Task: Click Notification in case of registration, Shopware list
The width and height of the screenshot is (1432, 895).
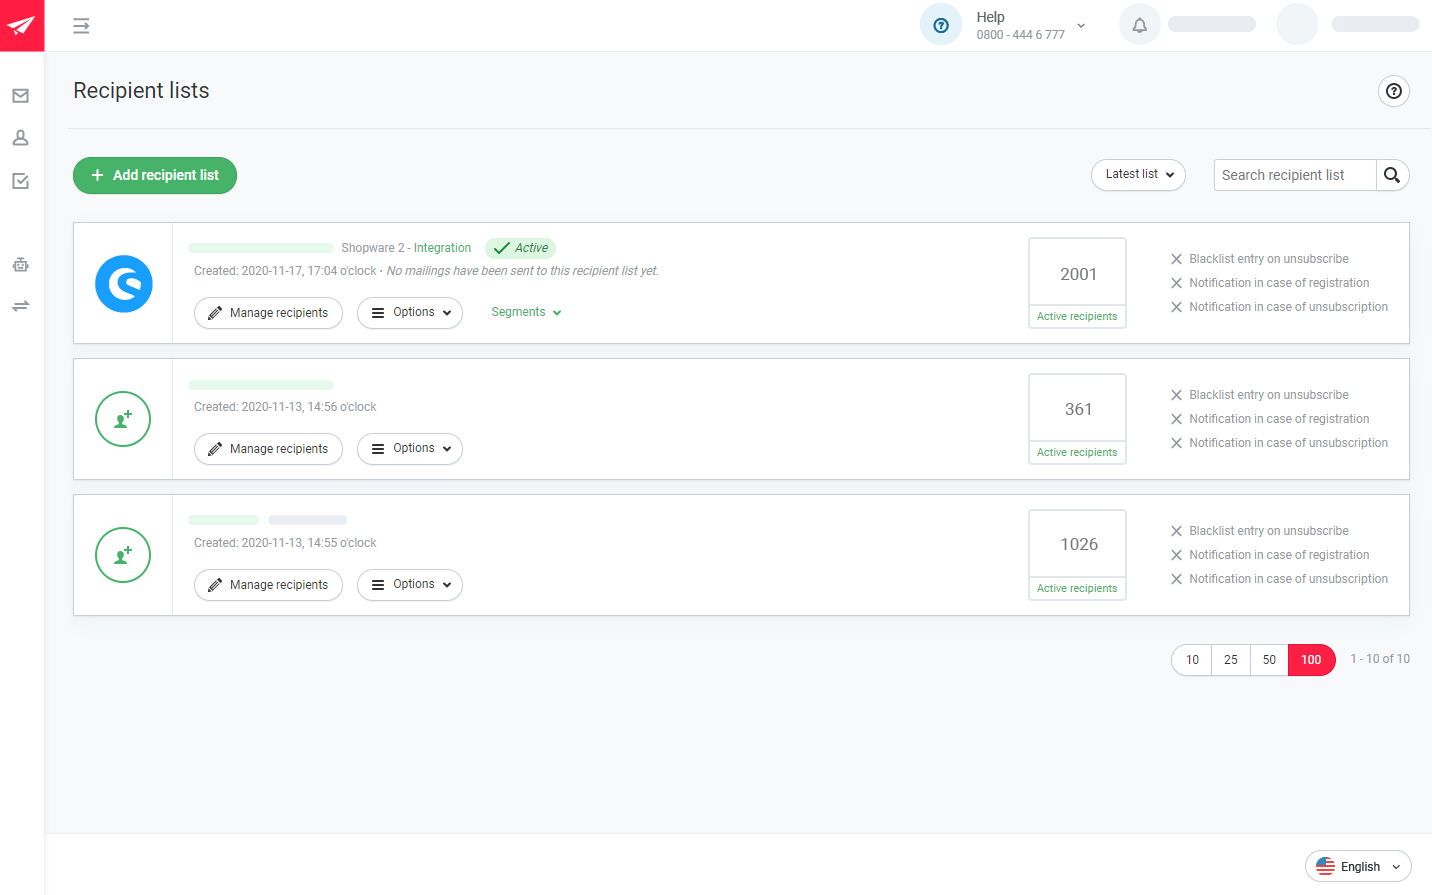Action: [x=1270, y=283]
